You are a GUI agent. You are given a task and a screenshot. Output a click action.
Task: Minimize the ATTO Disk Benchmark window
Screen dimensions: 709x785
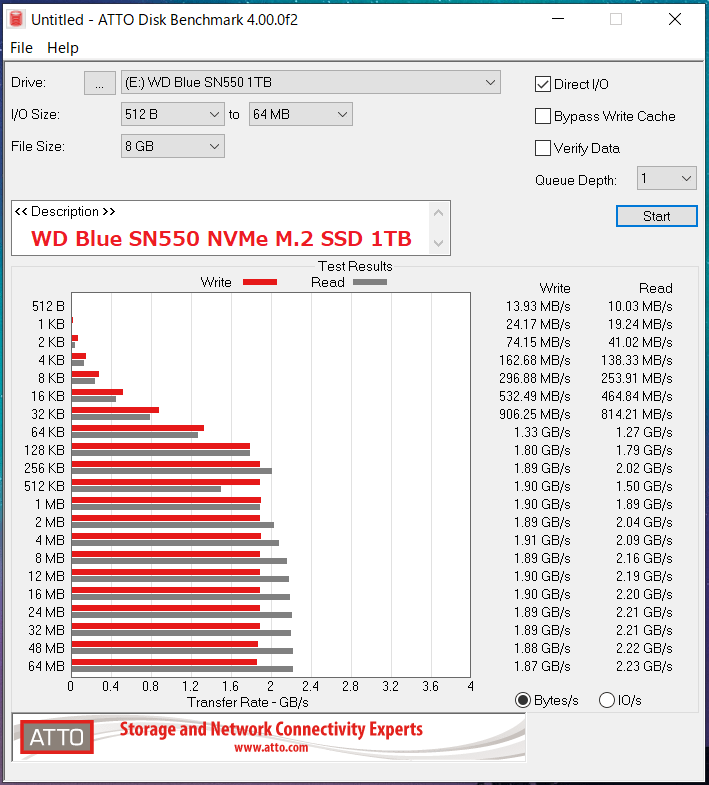point(558,19)
